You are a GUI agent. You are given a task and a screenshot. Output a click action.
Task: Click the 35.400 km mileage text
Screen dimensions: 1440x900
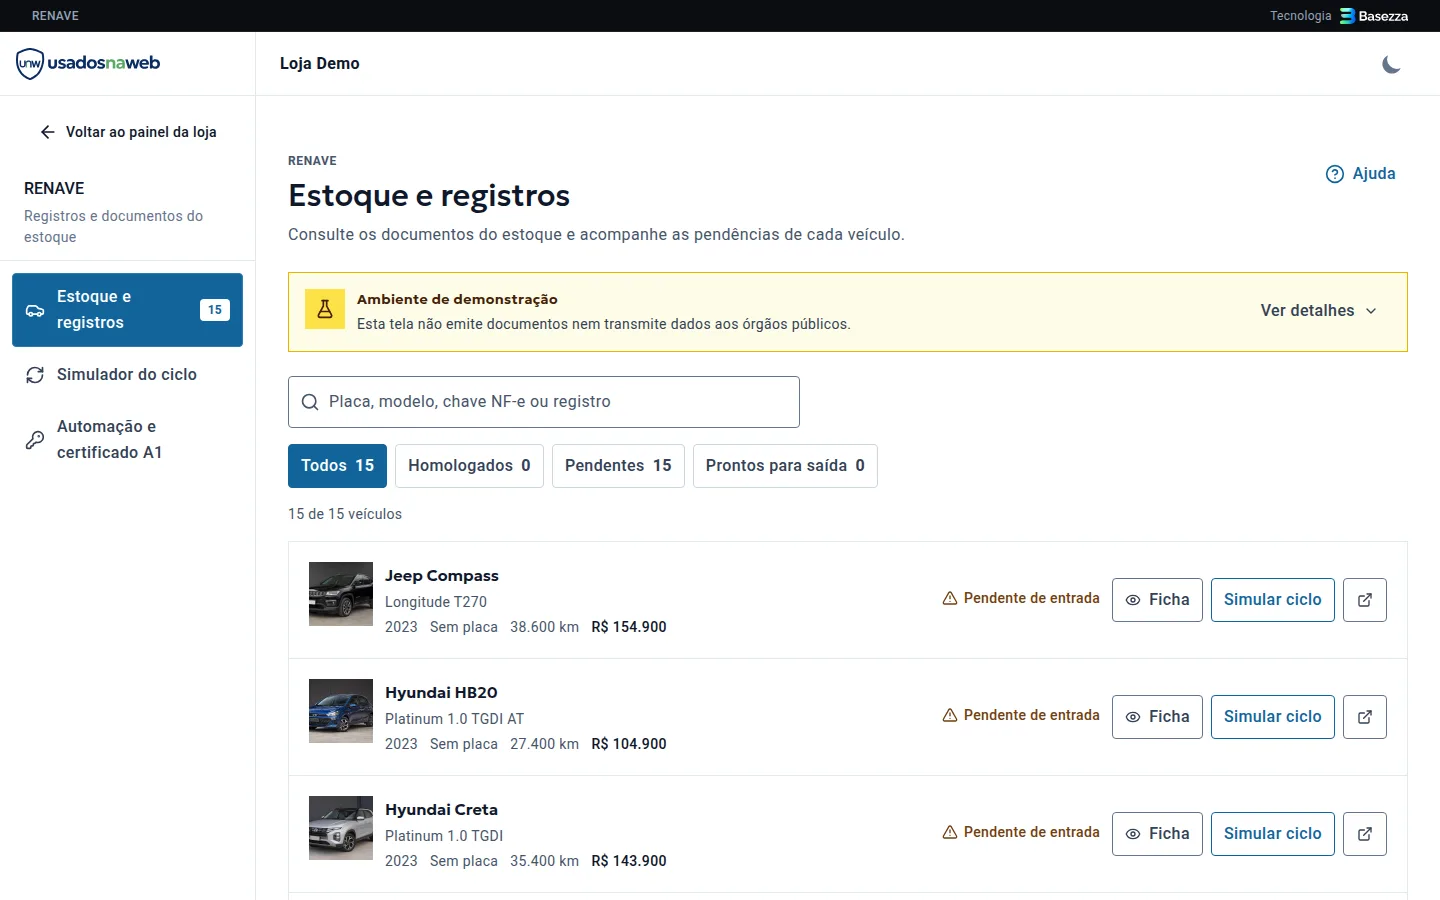click(x=544, y=861)
